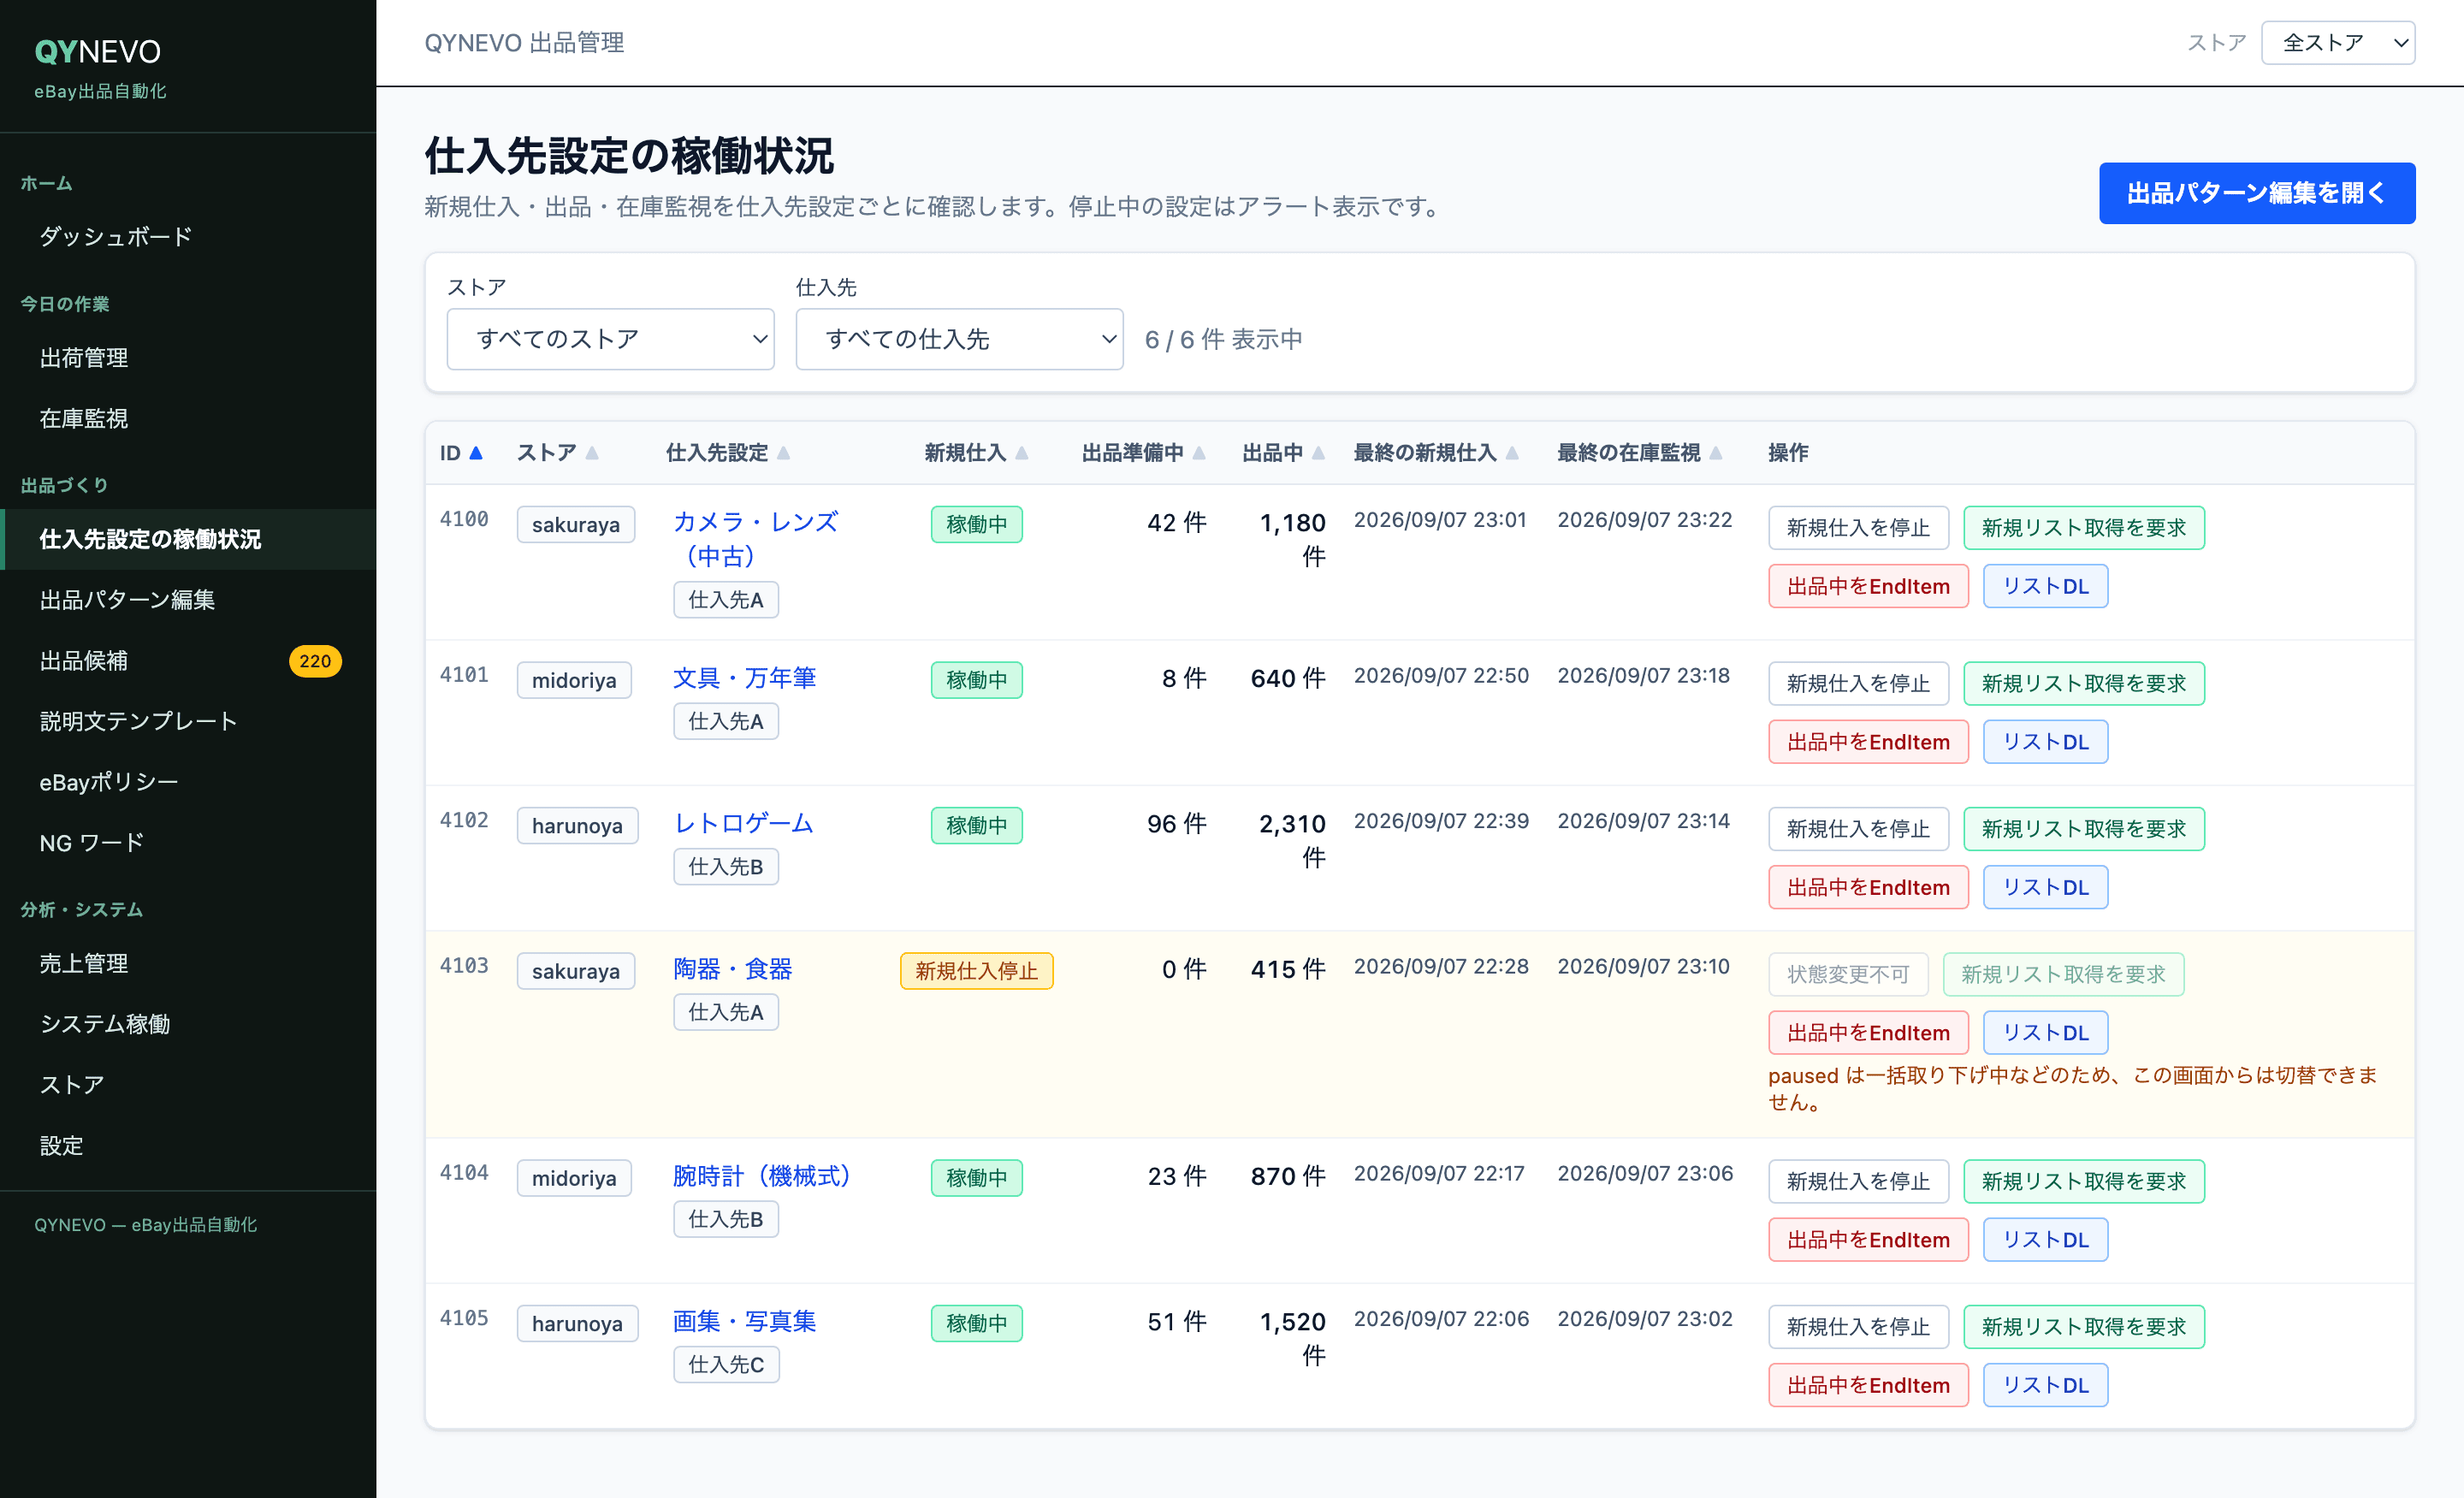Open NG ワード in sidebar
This screenshot has width=2464, height=1498.
click(x=188, y=843)
